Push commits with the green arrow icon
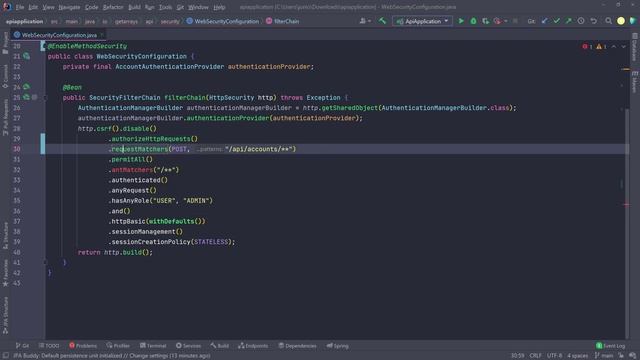Screen dimensions: 640x360 point(569,21)
